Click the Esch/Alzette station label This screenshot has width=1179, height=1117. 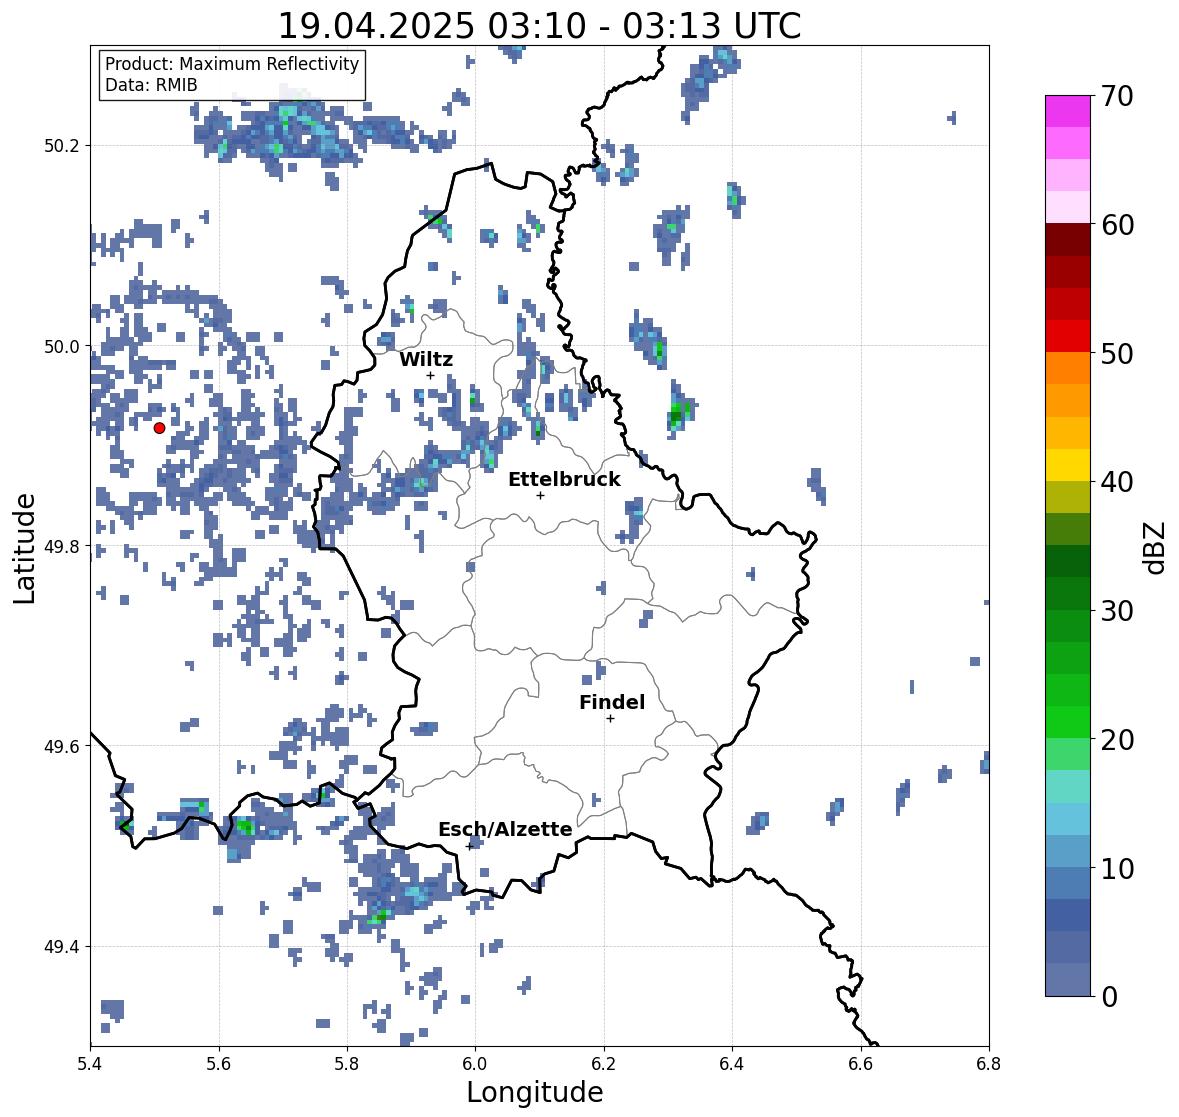(505, 829)
